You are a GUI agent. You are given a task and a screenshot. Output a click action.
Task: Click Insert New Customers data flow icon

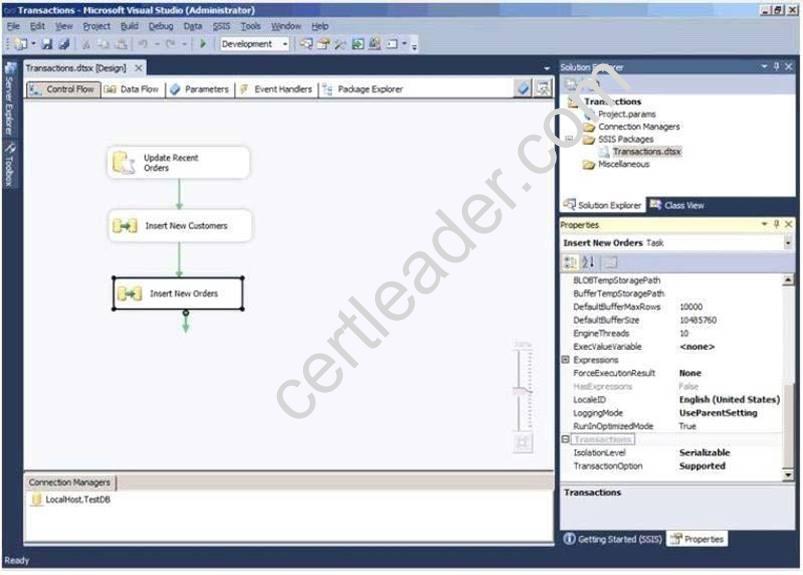point(125,226)
